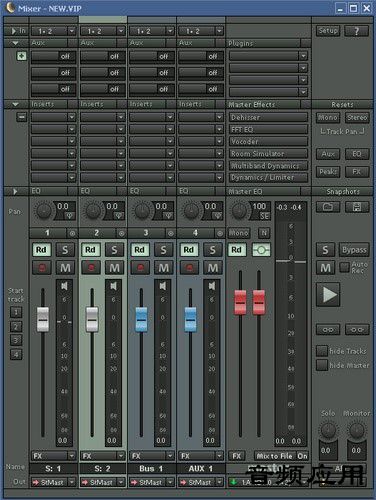Toggle master Mono button
Image resolution: width=376 pixels, height=500 pixels.
tap(238, 233)
